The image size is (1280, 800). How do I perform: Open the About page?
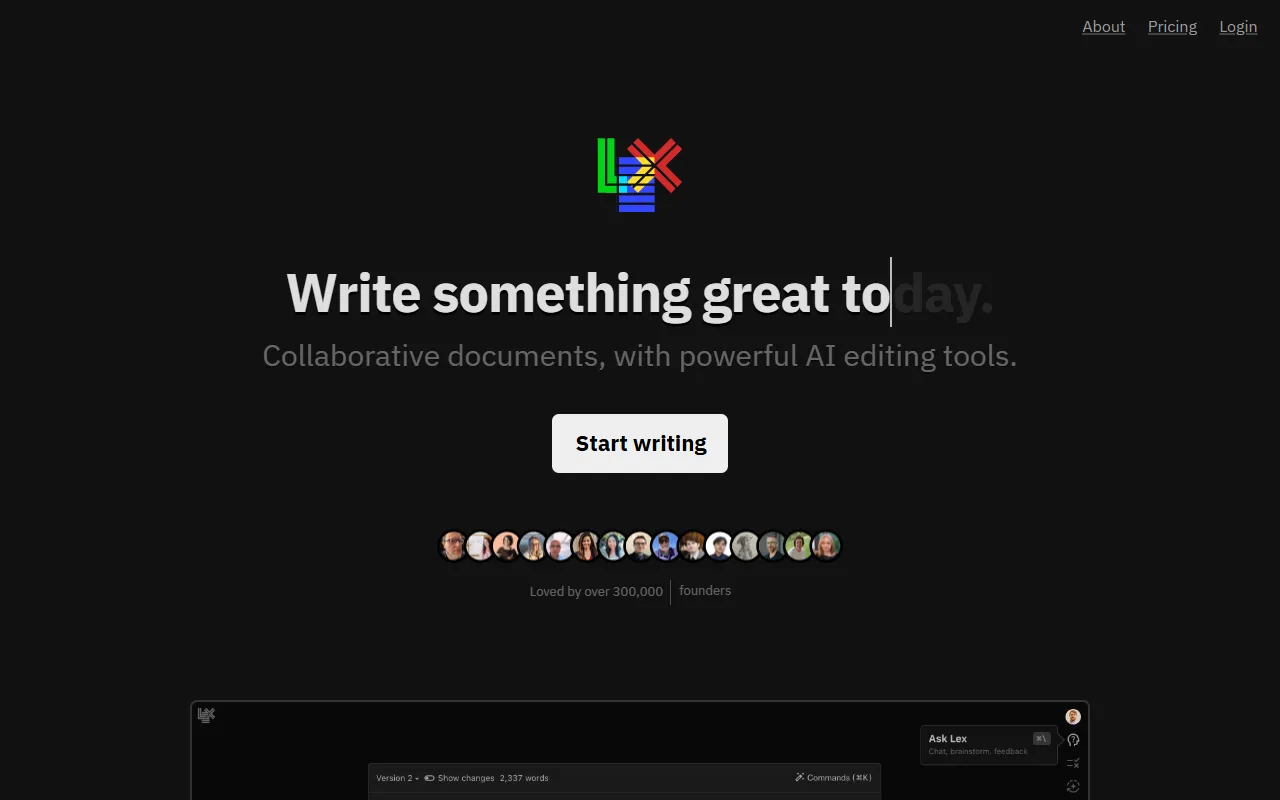click(1104, 27)
